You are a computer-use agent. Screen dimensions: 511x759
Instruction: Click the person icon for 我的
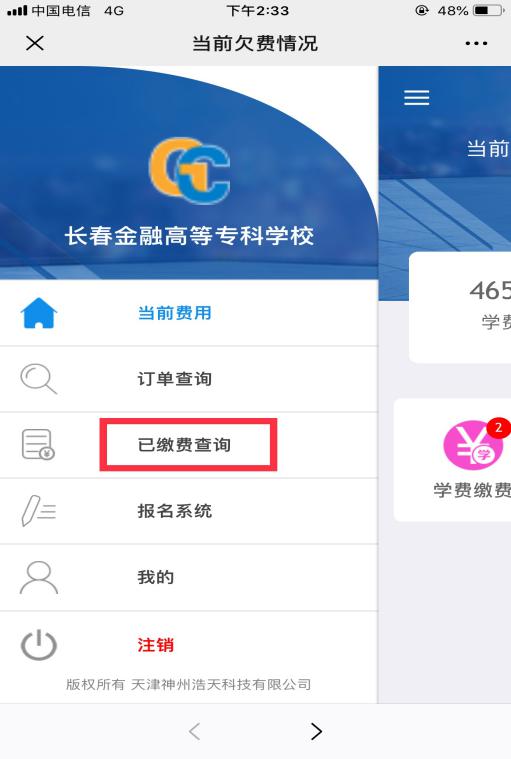39,577
